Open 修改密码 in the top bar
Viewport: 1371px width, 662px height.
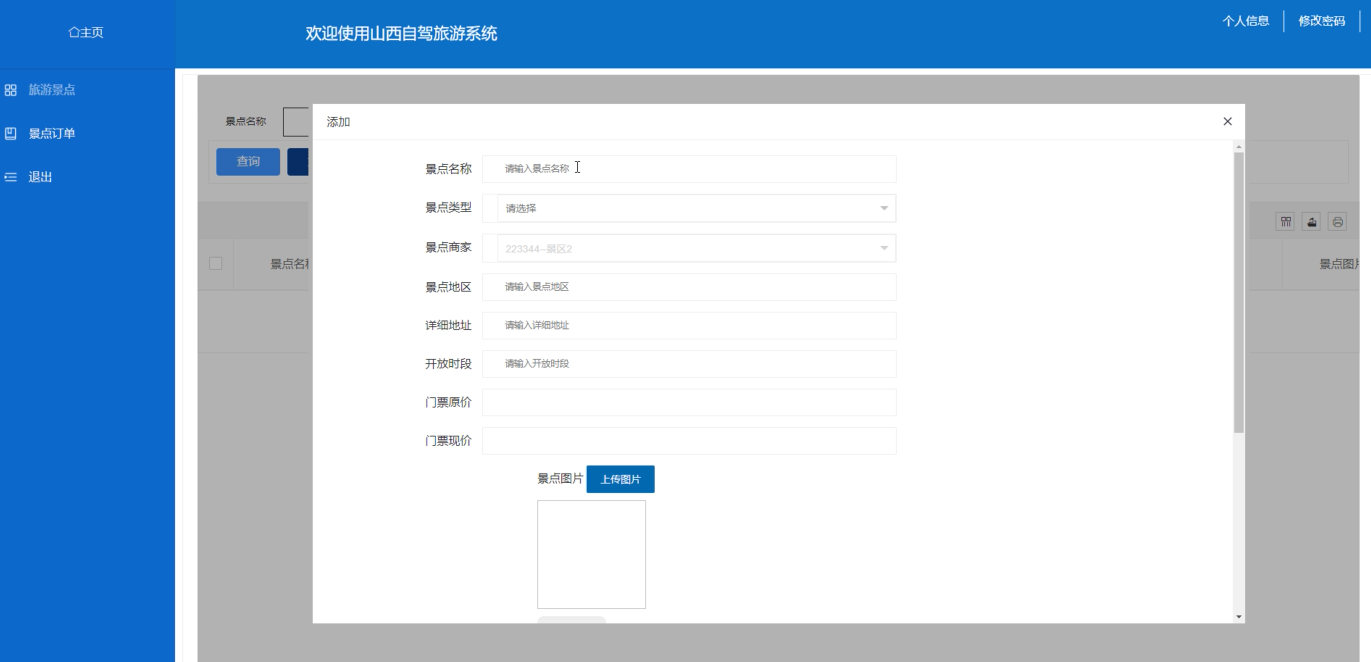(x=1322, y=21)
